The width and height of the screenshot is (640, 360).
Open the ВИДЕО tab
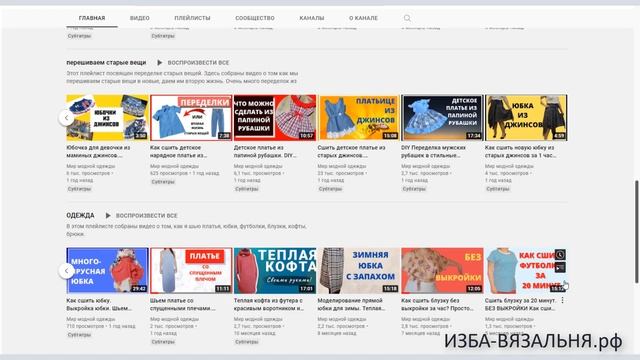point(140,18)
